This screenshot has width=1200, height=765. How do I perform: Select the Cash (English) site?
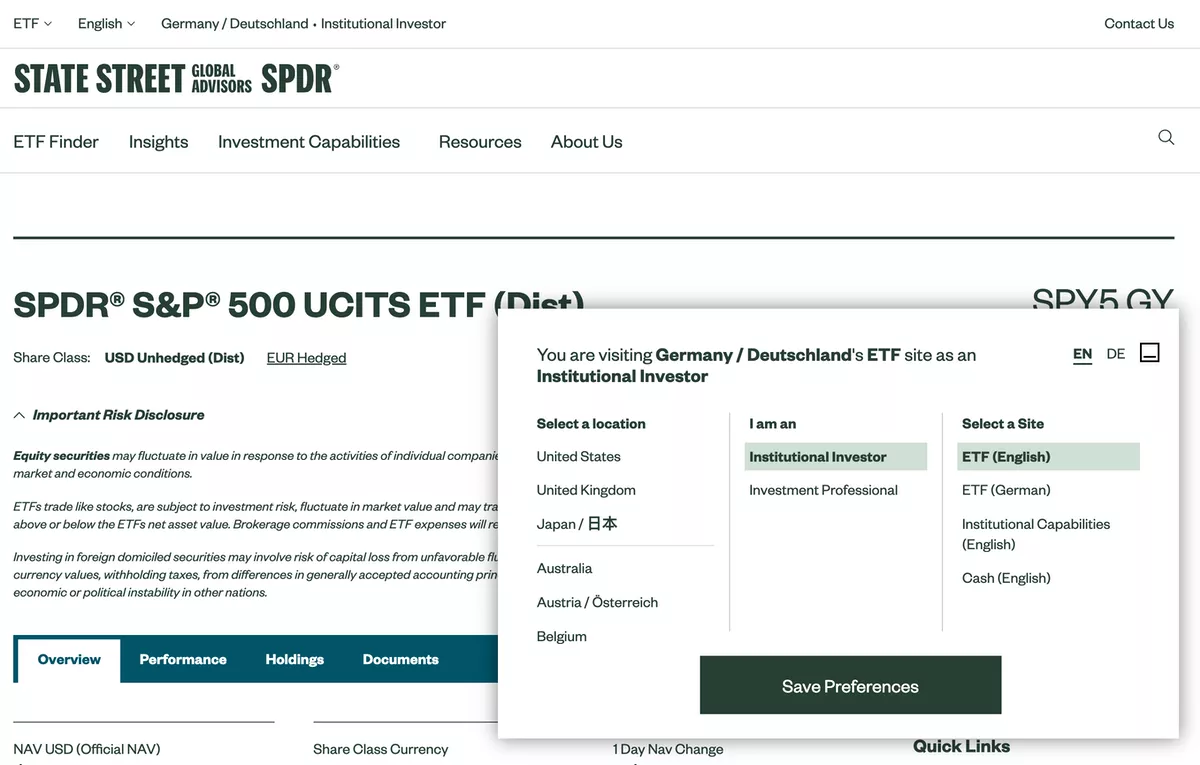pyautogui.click(x=1006, y=578)
